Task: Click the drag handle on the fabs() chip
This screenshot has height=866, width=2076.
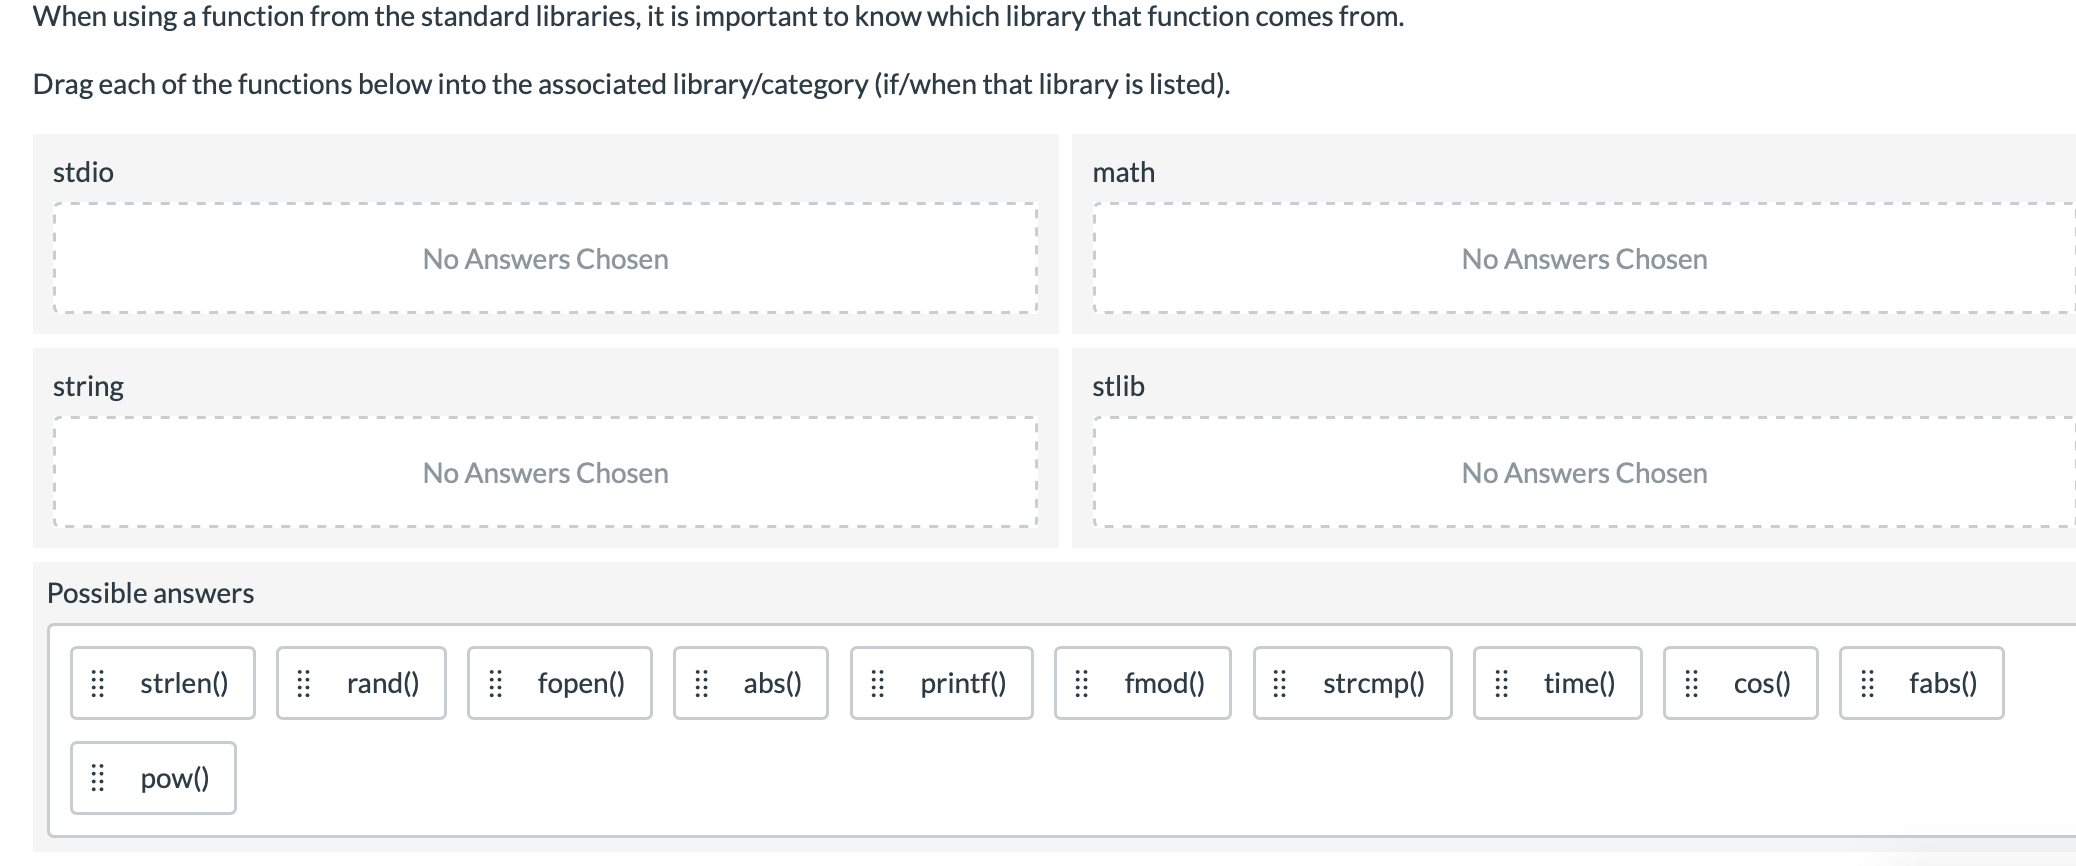Action: coord(1866,683)
